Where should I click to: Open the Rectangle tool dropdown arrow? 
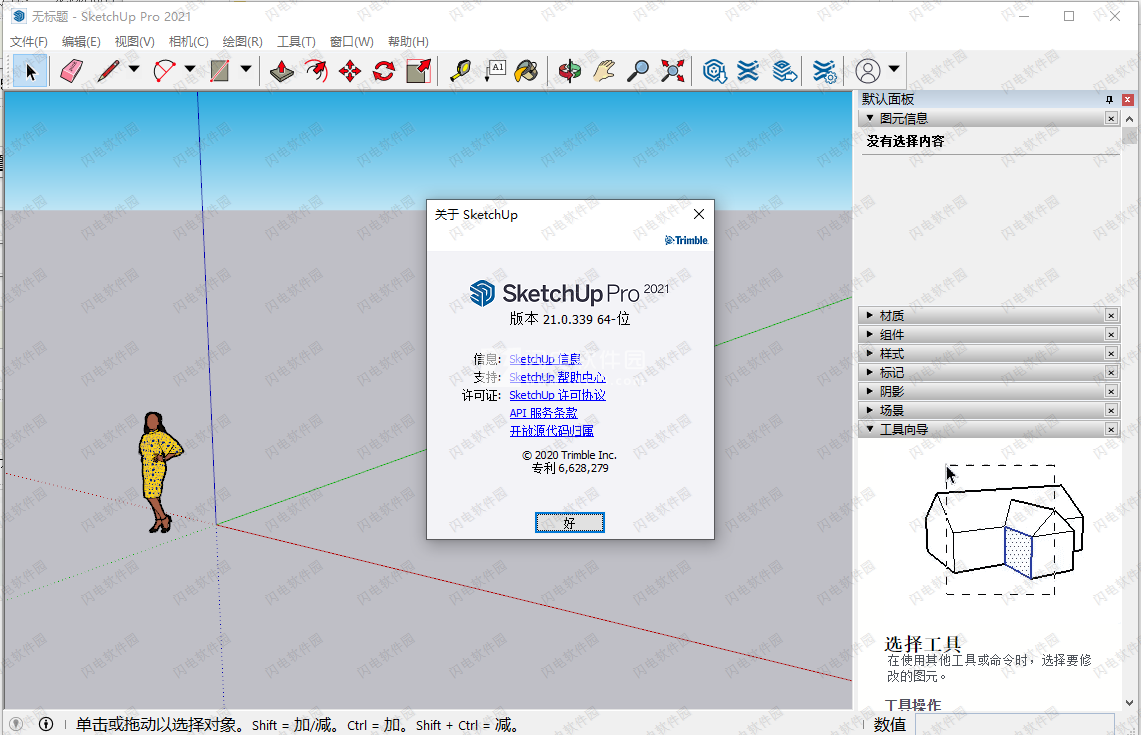246,69
